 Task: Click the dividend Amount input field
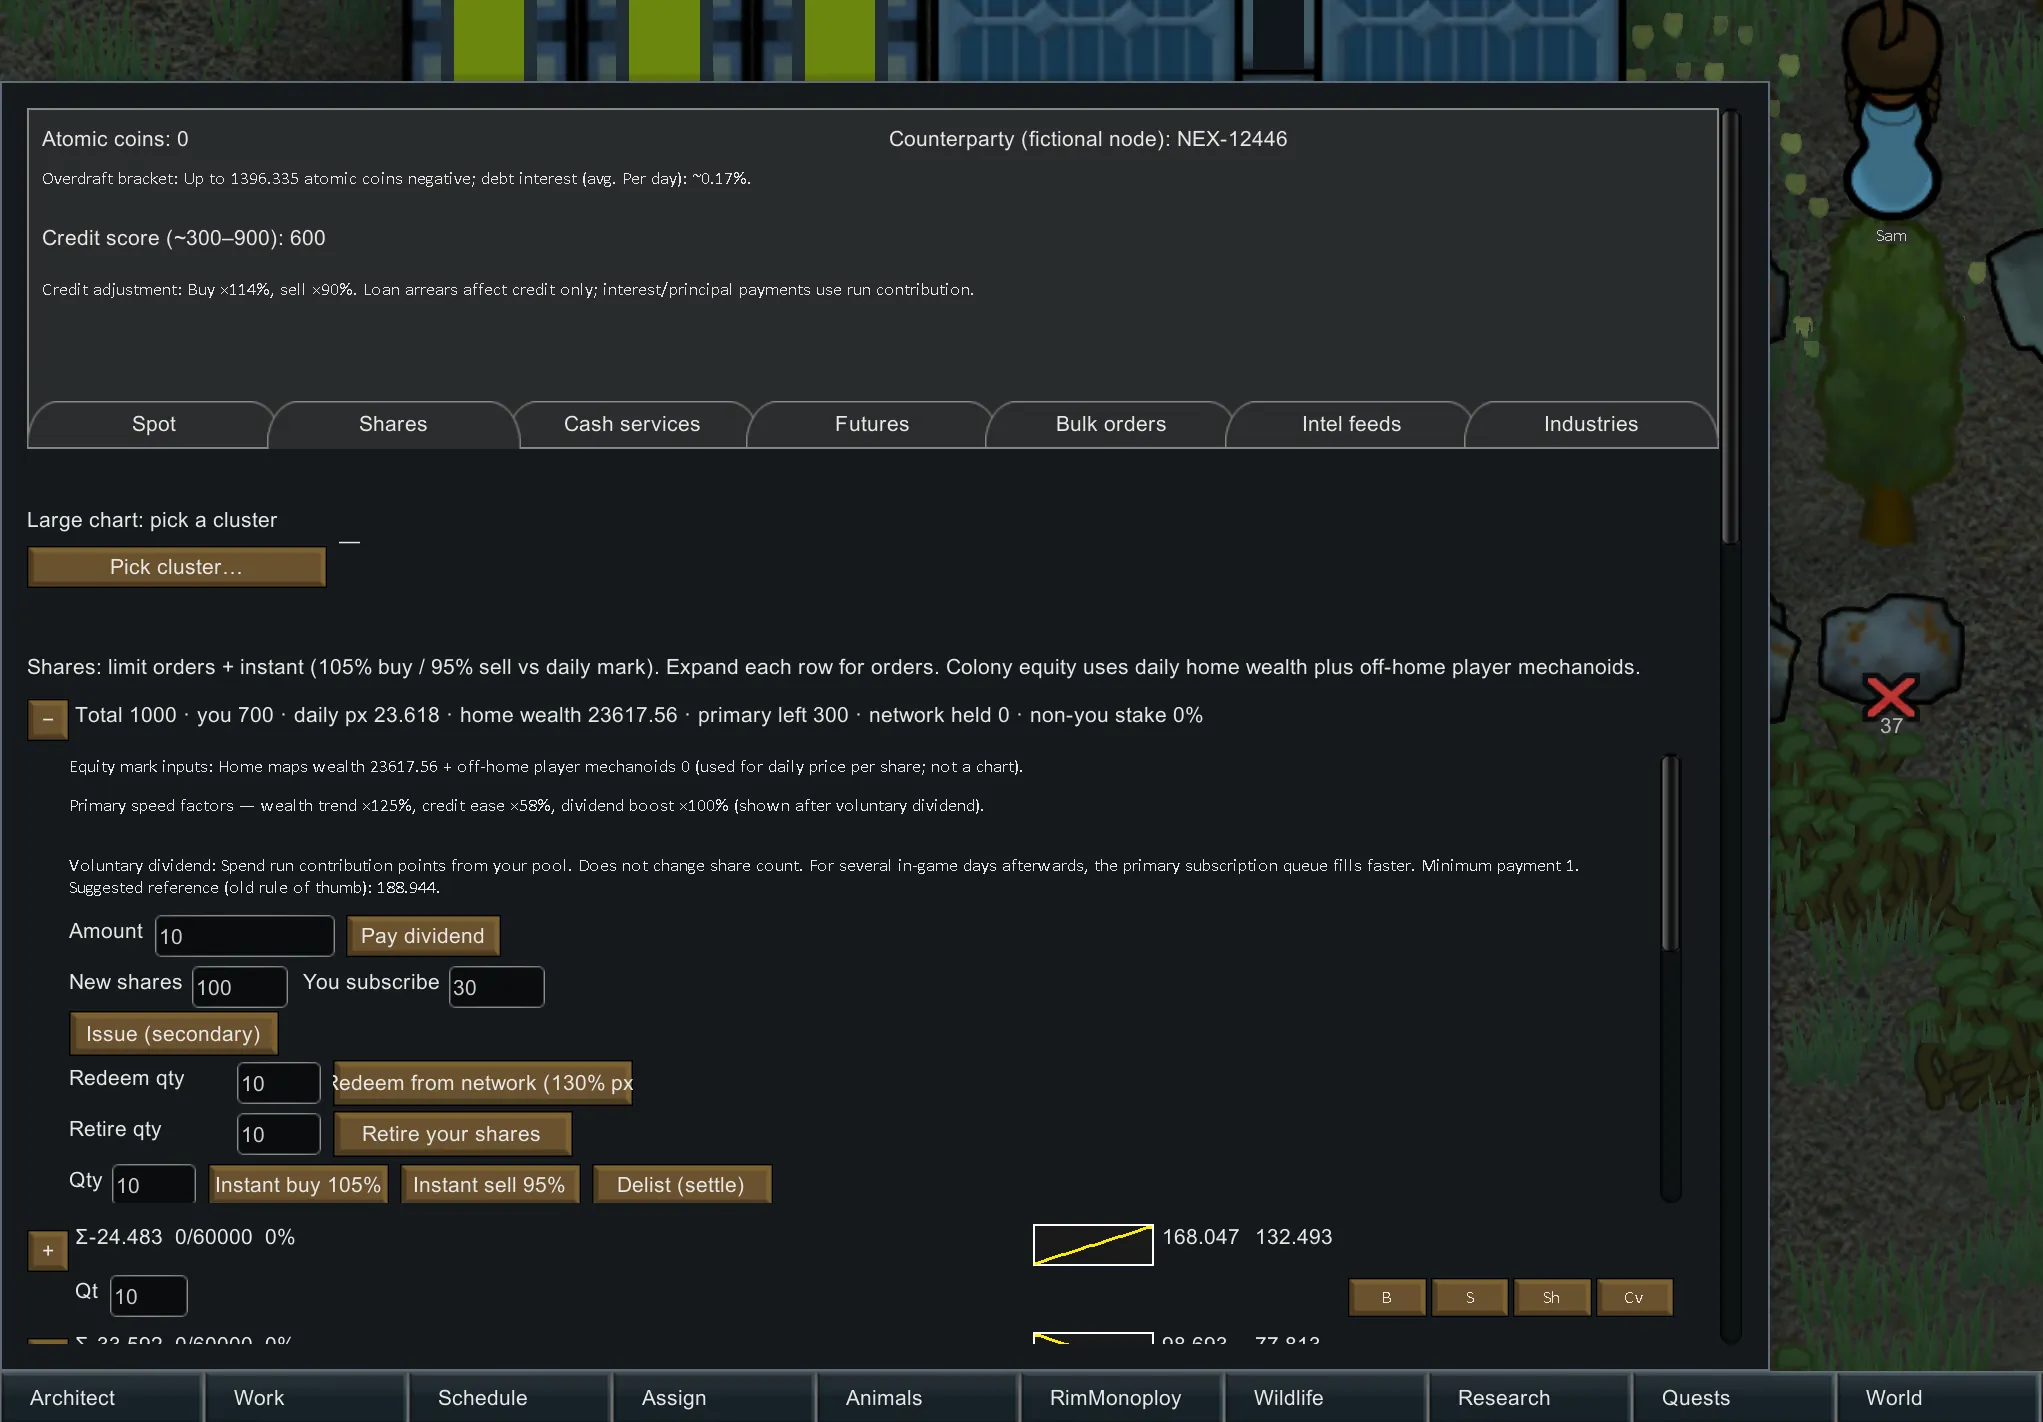pos(244,936)
